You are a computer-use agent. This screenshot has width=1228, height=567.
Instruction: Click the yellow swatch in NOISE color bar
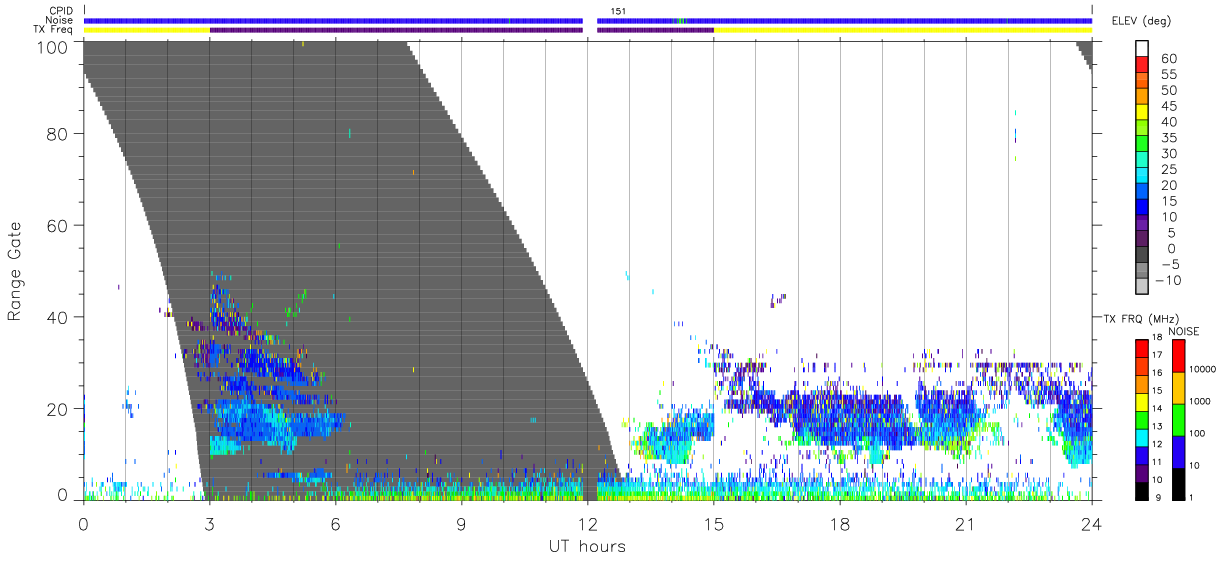(1178, 388)
